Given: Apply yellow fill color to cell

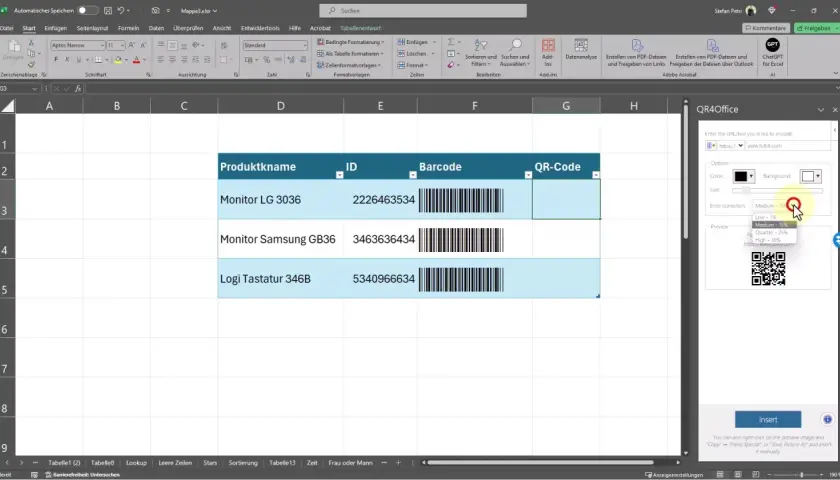Looking at the screenshot, I should tap(118, 60).
